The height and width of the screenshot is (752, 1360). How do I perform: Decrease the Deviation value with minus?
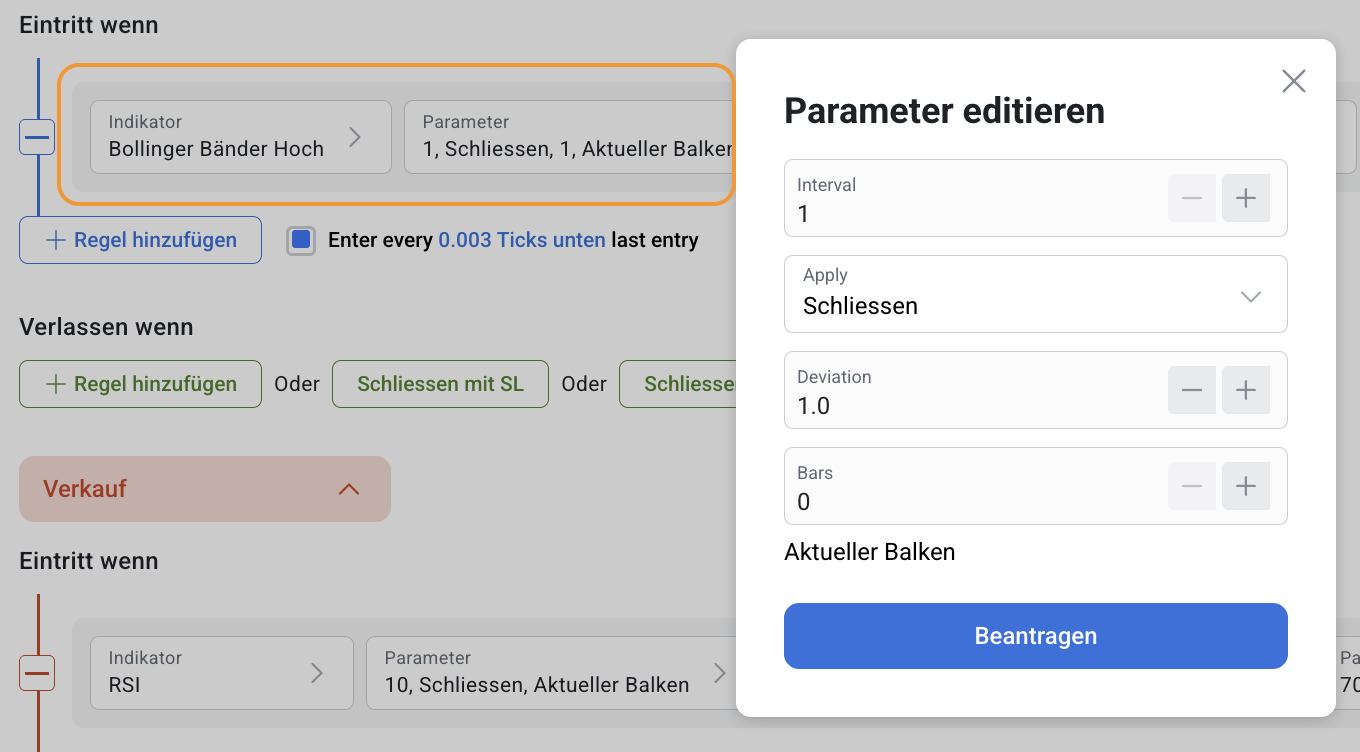pyautogui.click(x=1192, y=390)
